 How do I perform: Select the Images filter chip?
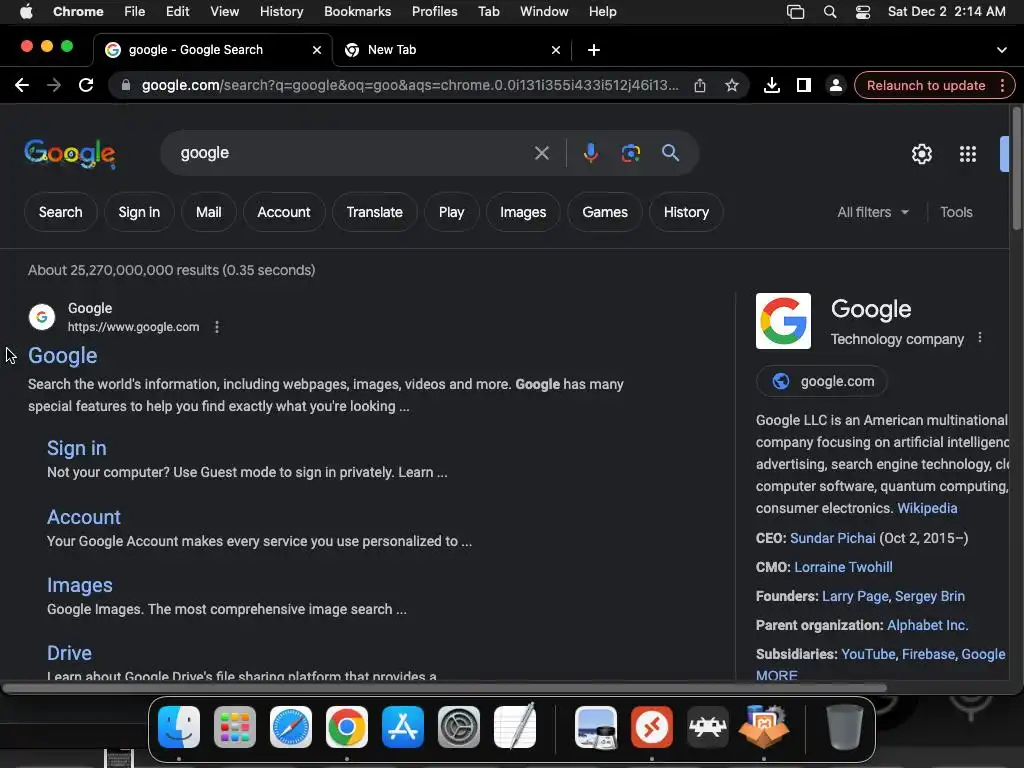coord(522,212)
